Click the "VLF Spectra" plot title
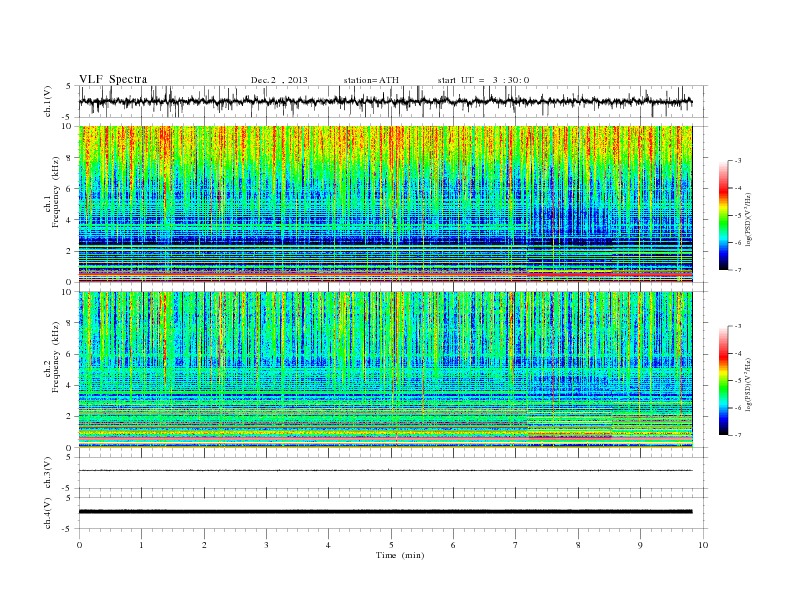Screen dimensions: 792x612 (113, 79)
